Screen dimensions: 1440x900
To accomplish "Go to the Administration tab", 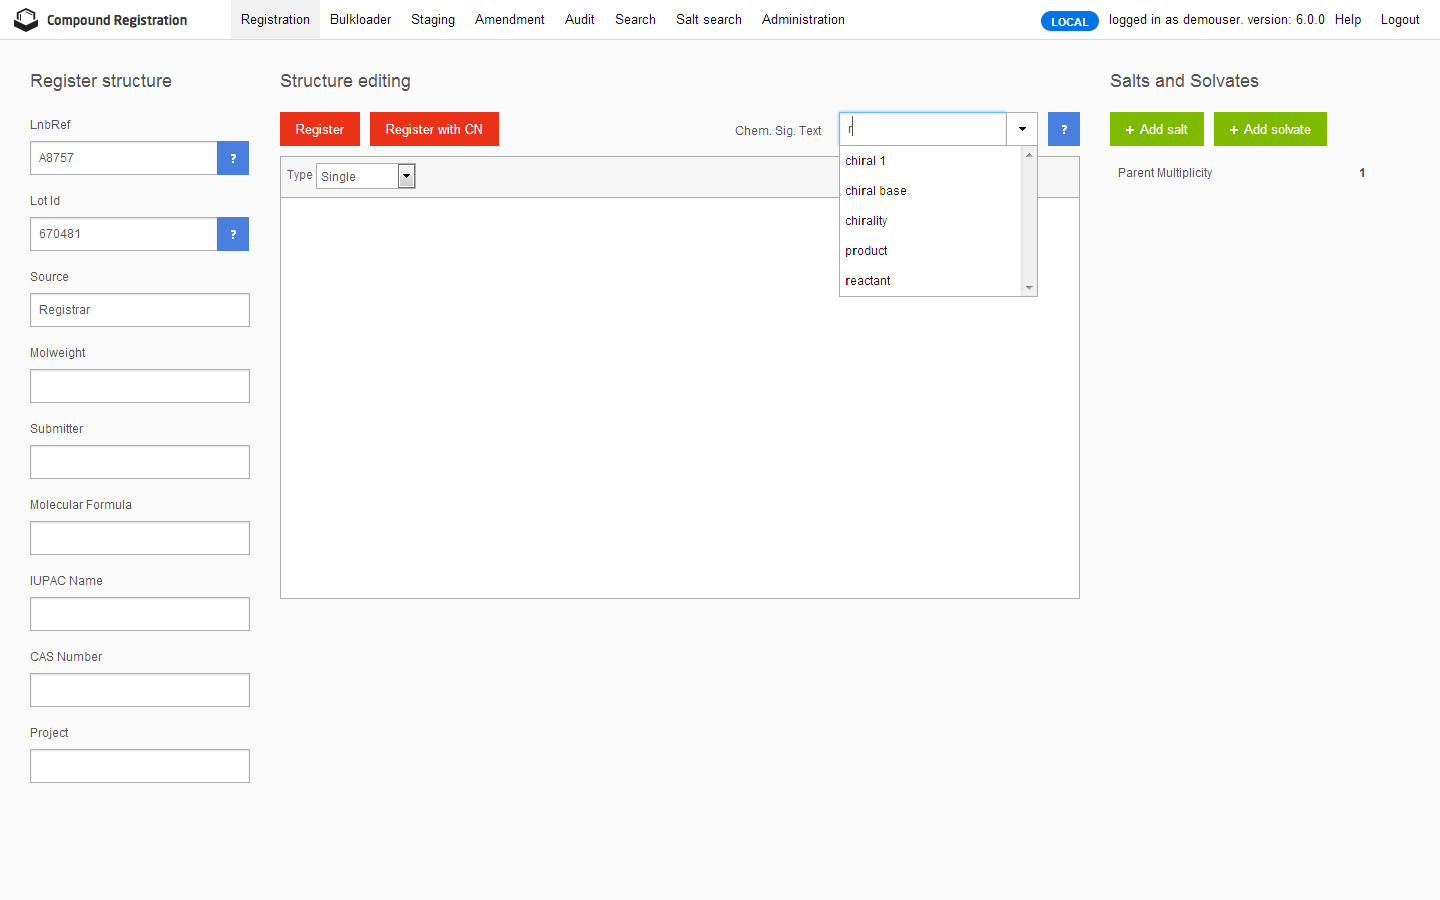I will [803, 20].
